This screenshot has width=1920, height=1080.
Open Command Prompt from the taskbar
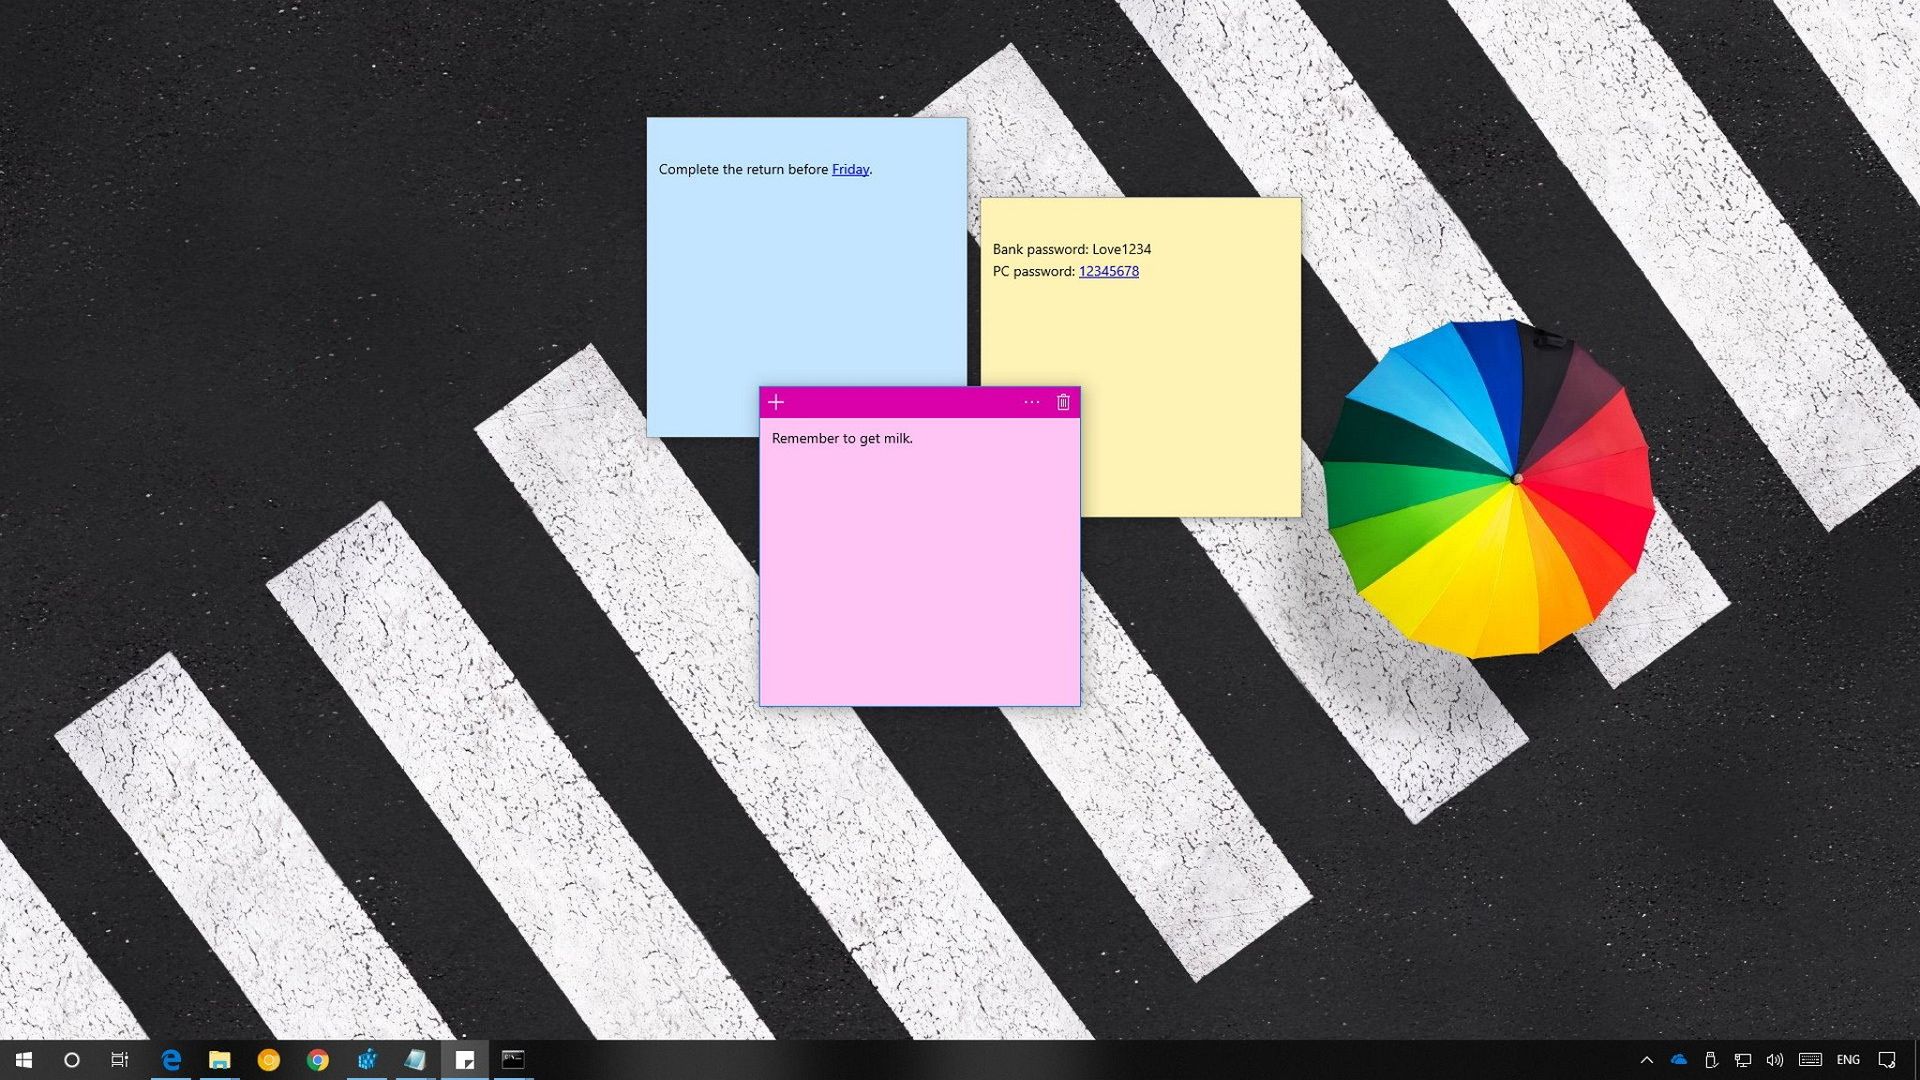514,1060
